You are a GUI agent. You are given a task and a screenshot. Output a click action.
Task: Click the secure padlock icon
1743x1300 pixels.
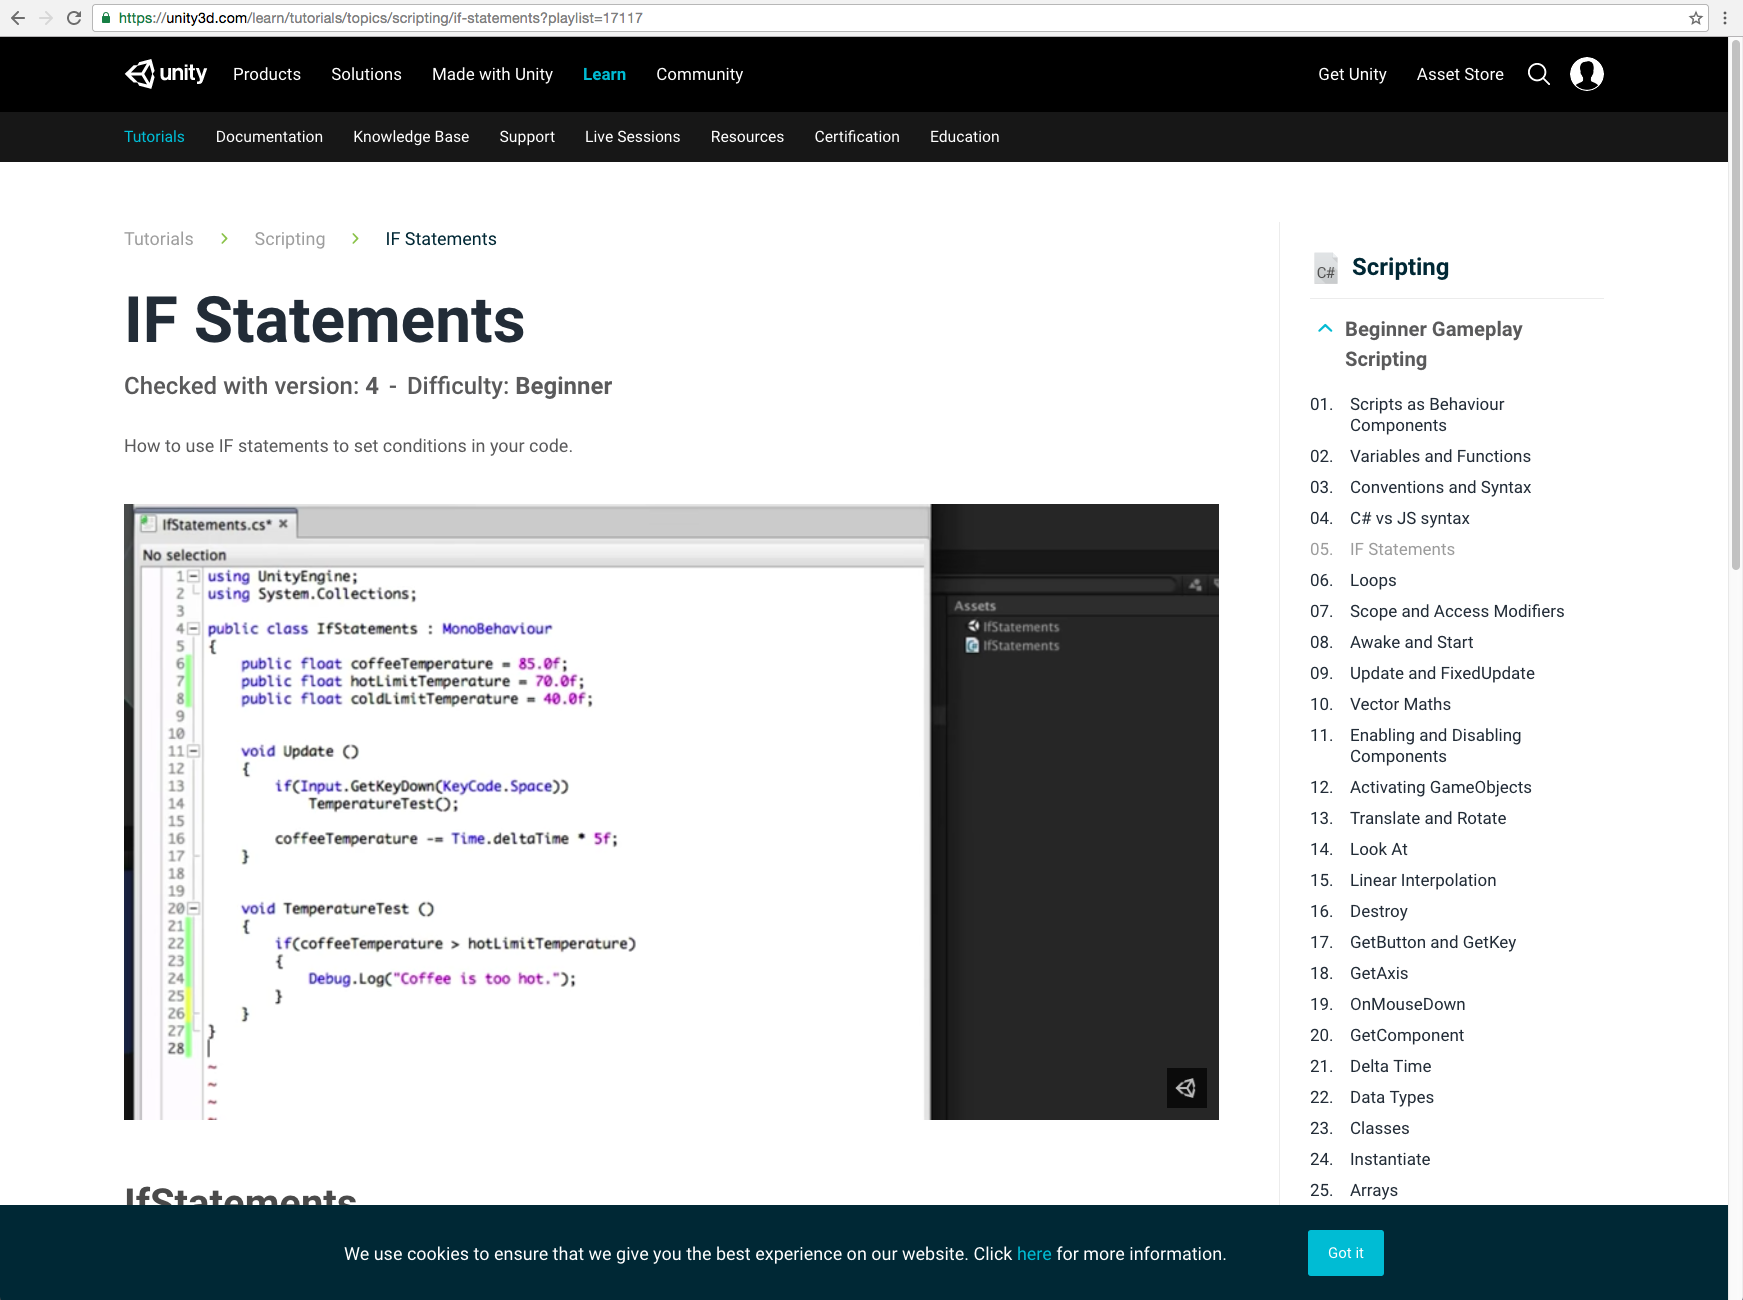click(106, 18)
